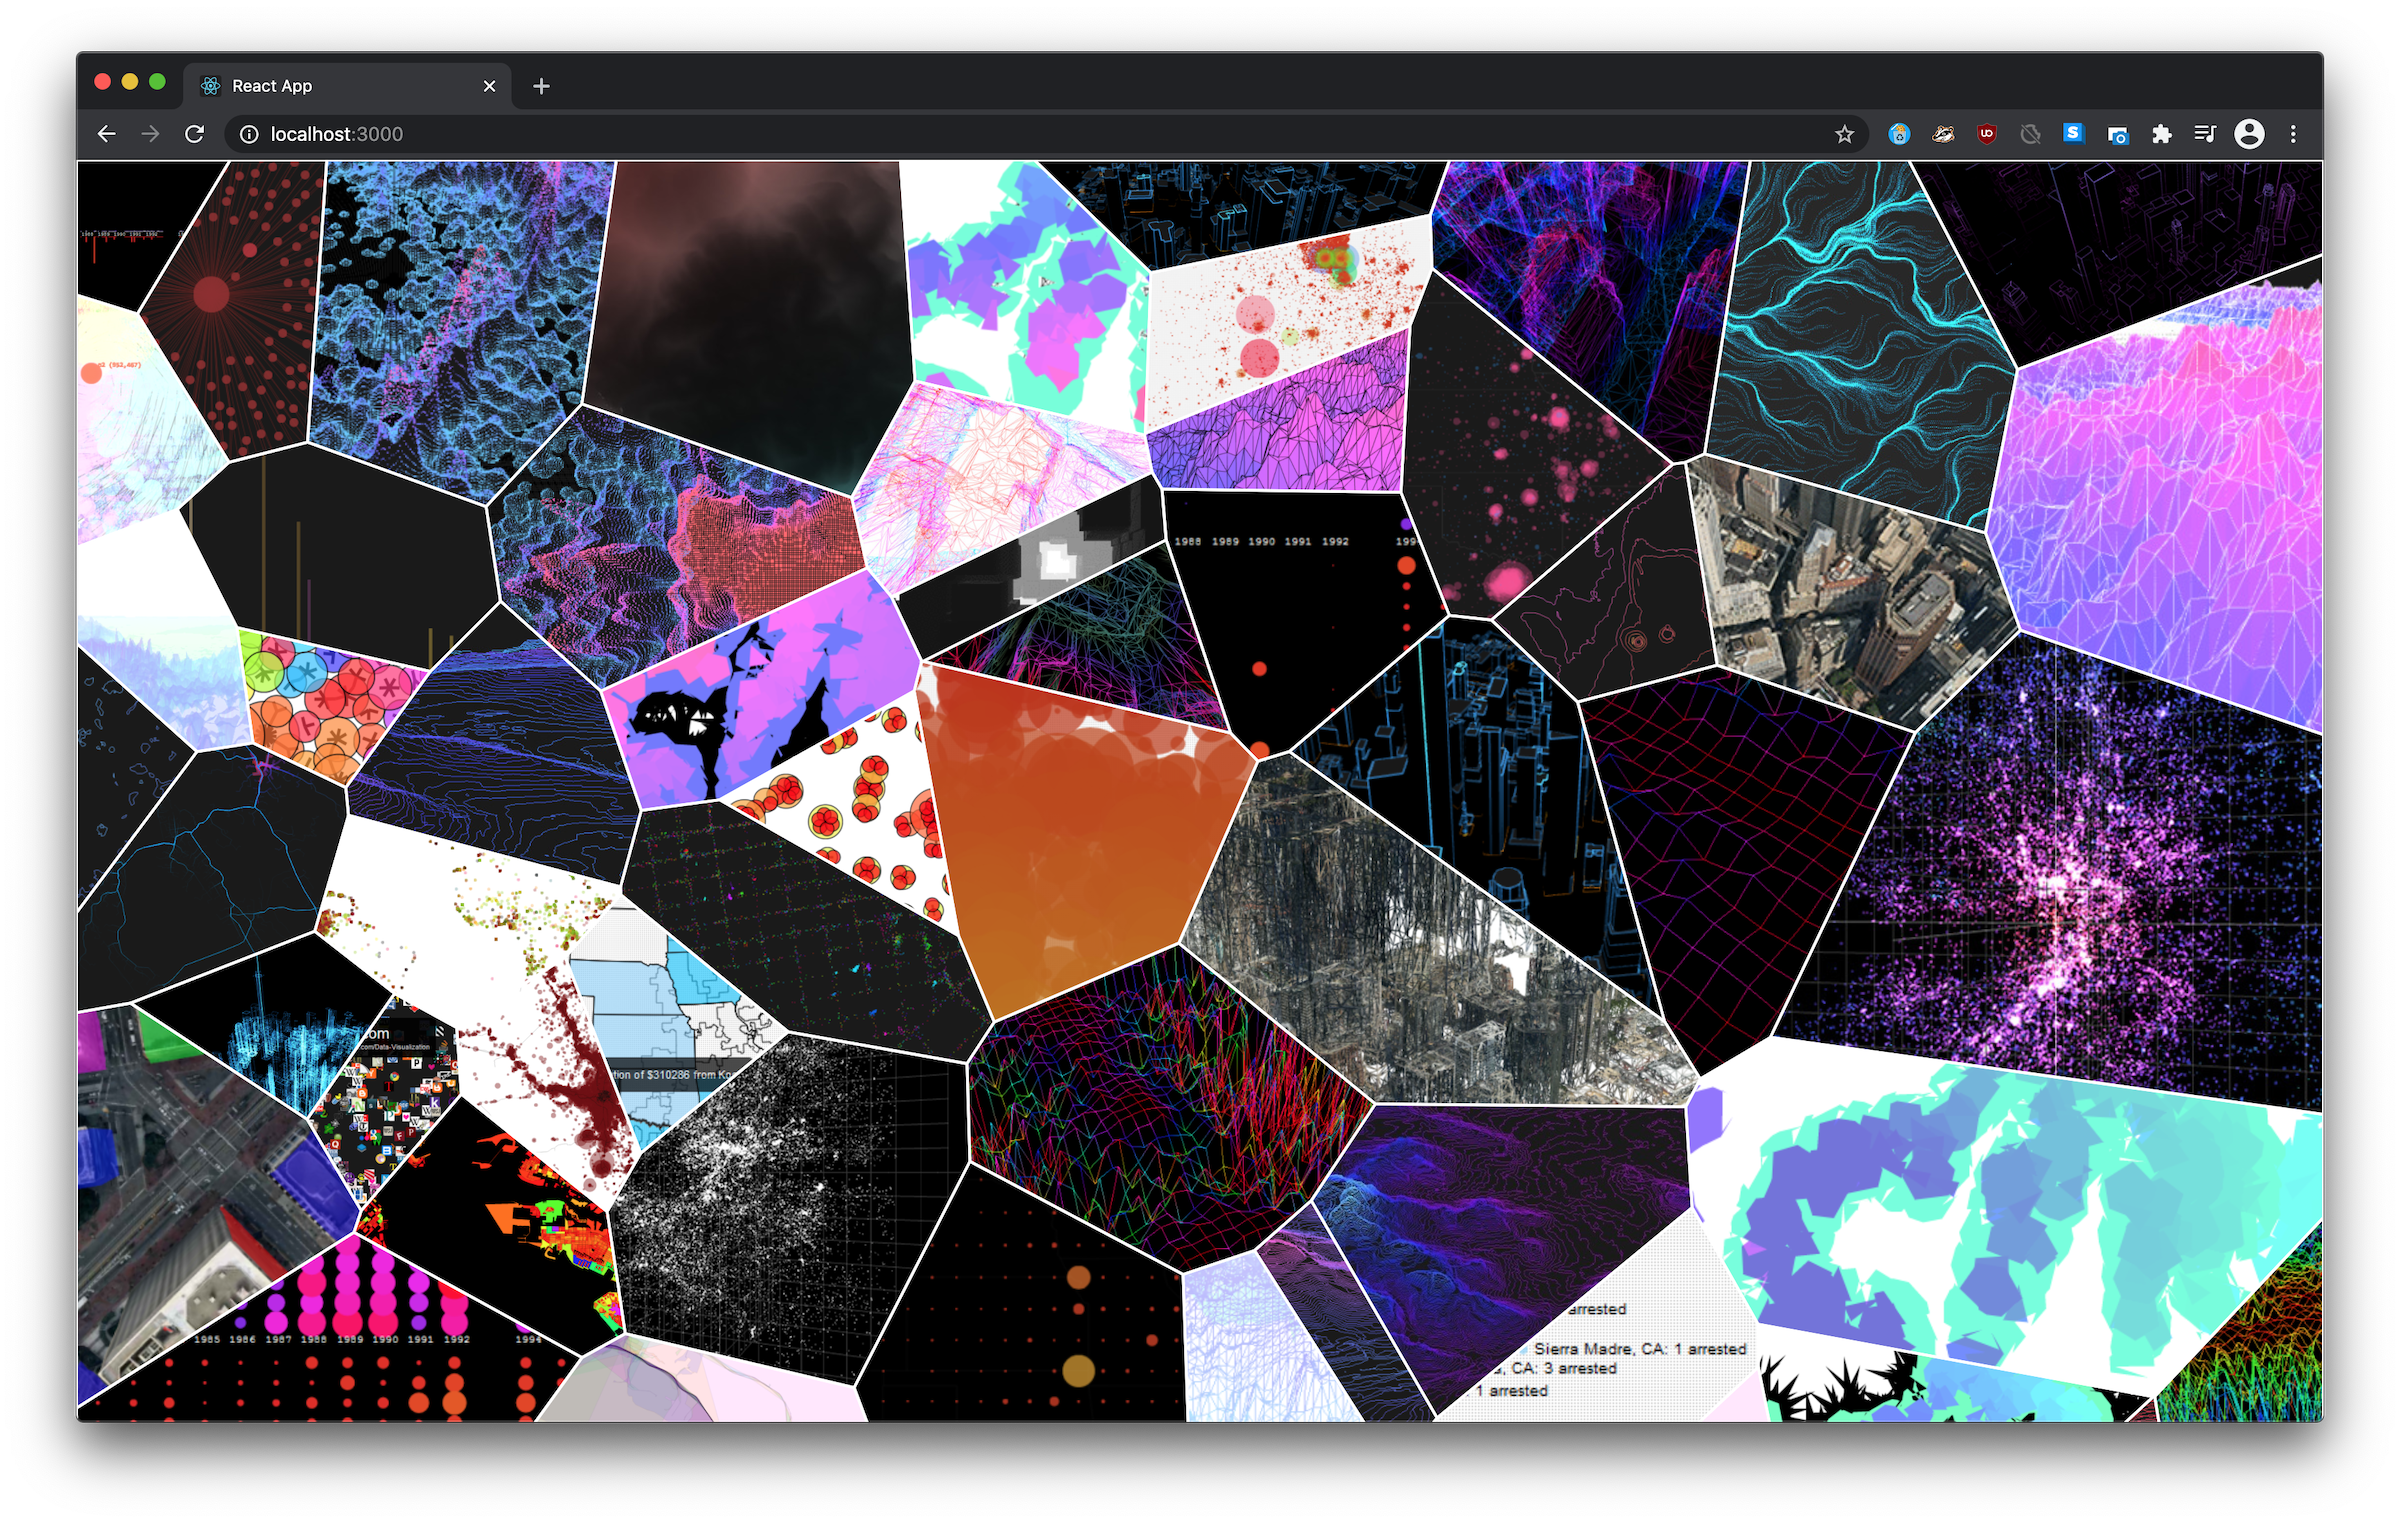
Task: Click the screenshot camera extension icon
Action: click(x=2117, y=134)
